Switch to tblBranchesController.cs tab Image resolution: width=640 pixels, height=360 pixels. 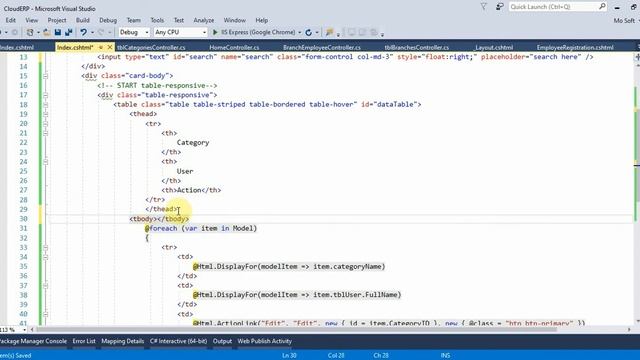[417, 47]
